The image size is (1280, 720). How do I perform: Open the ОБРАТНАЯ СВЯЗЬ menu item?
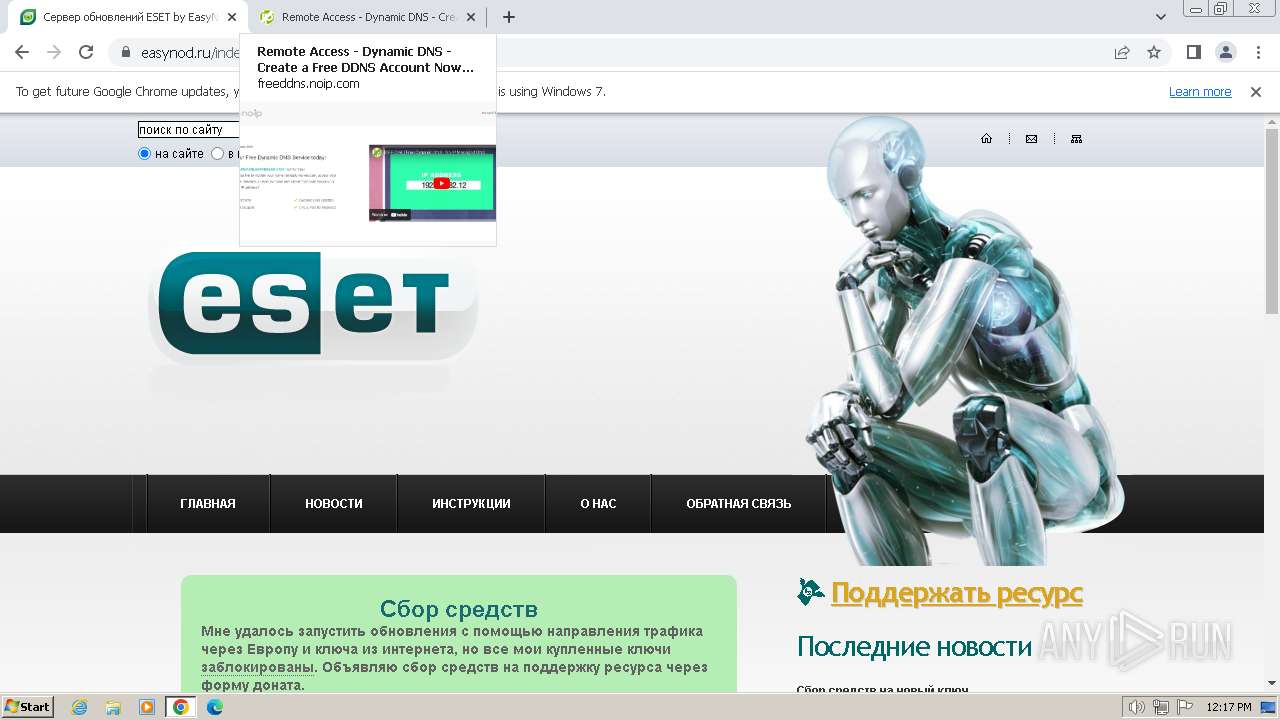(x=738, y=504)
